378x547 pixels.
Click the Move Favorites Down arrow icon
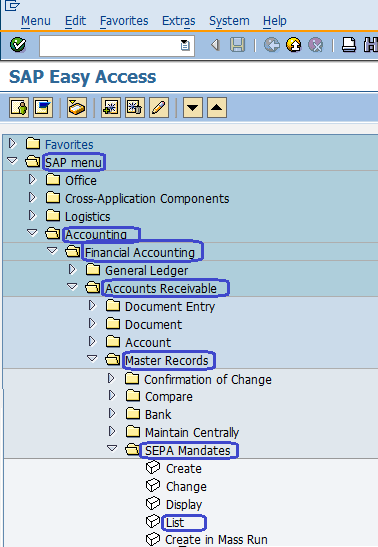(x=193, y=107)
